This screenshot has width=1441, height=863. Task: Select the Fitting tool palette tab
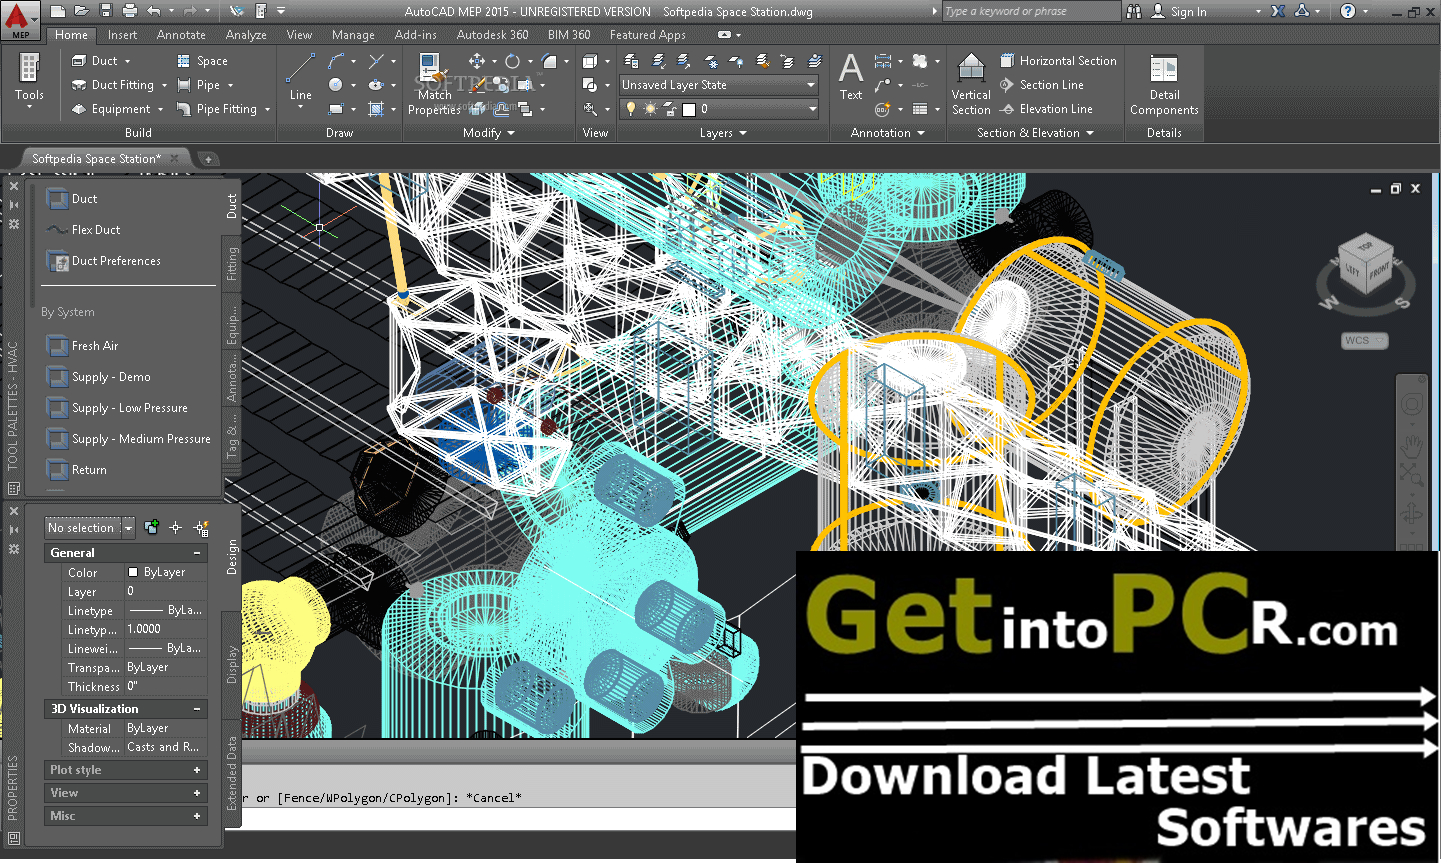tap(232, 264)
